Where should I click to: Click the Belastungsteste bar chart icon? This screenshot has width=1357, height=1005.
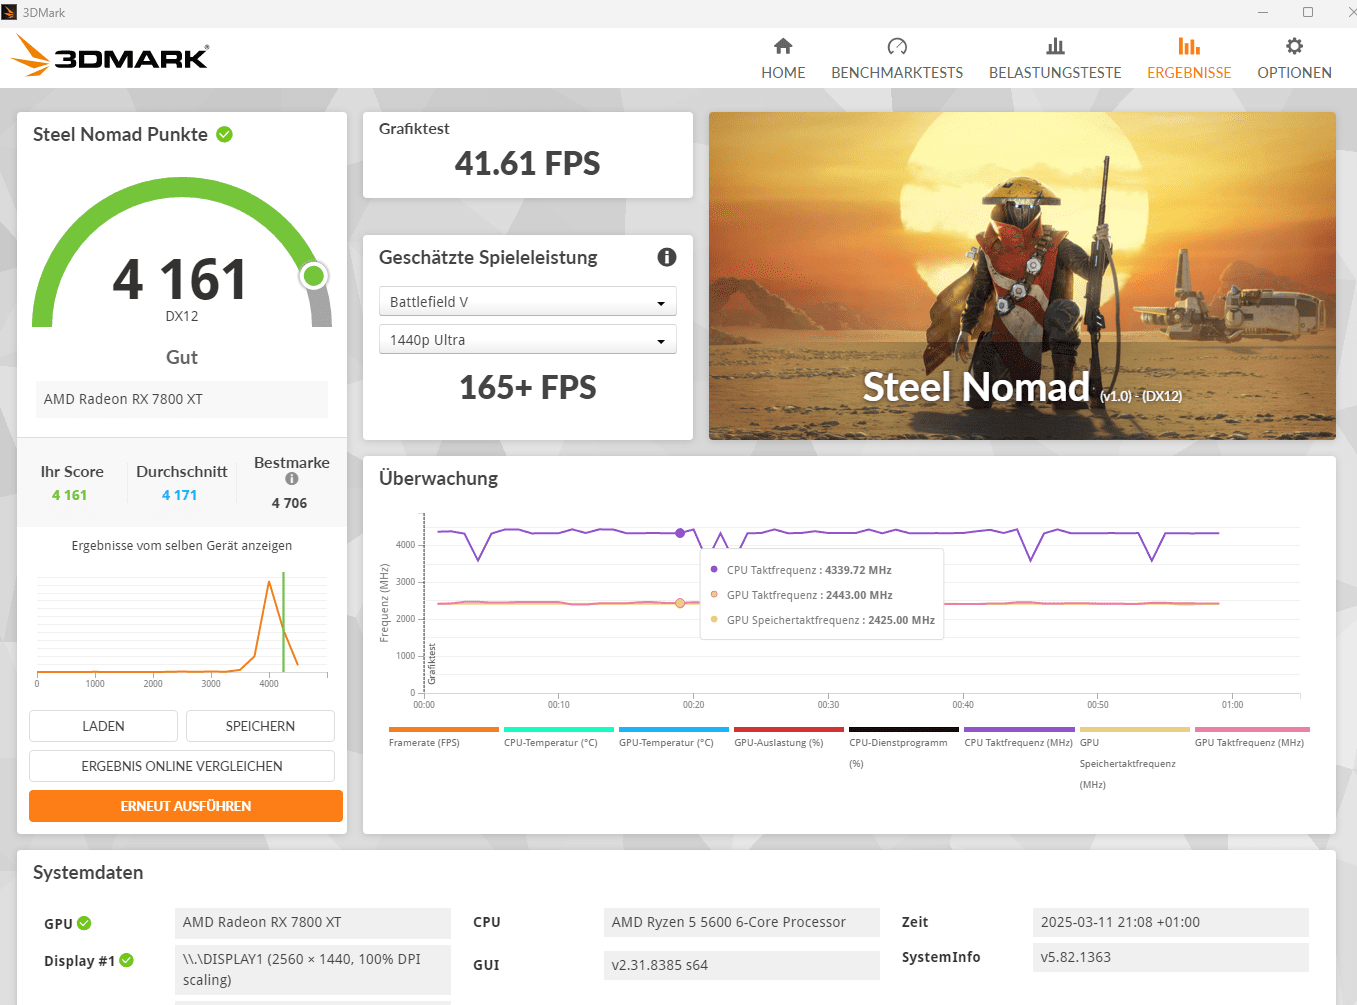click(x=1055, y=46)
